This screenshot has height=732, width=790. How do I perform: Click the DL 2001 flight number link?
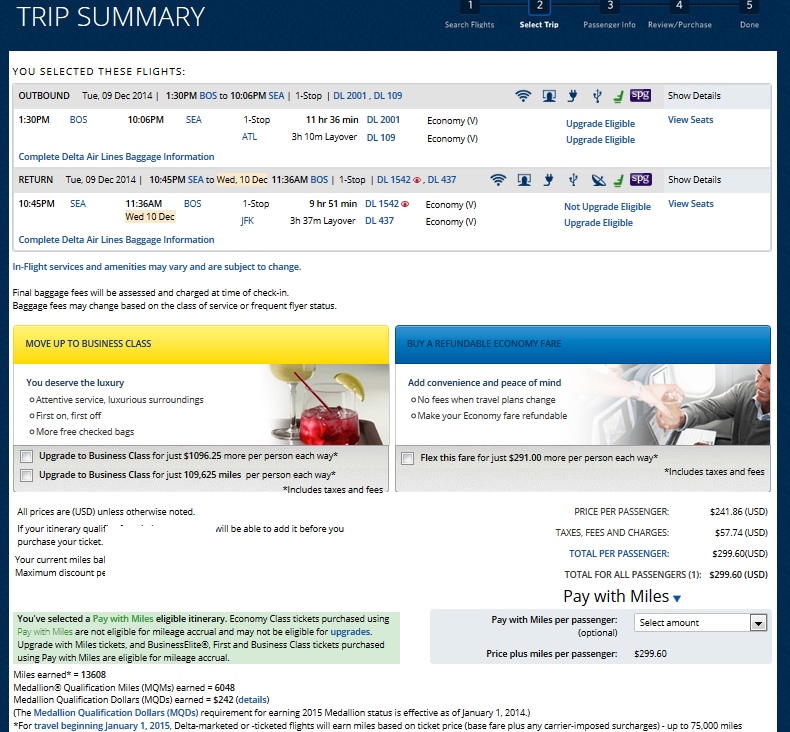tap(383, 120)
